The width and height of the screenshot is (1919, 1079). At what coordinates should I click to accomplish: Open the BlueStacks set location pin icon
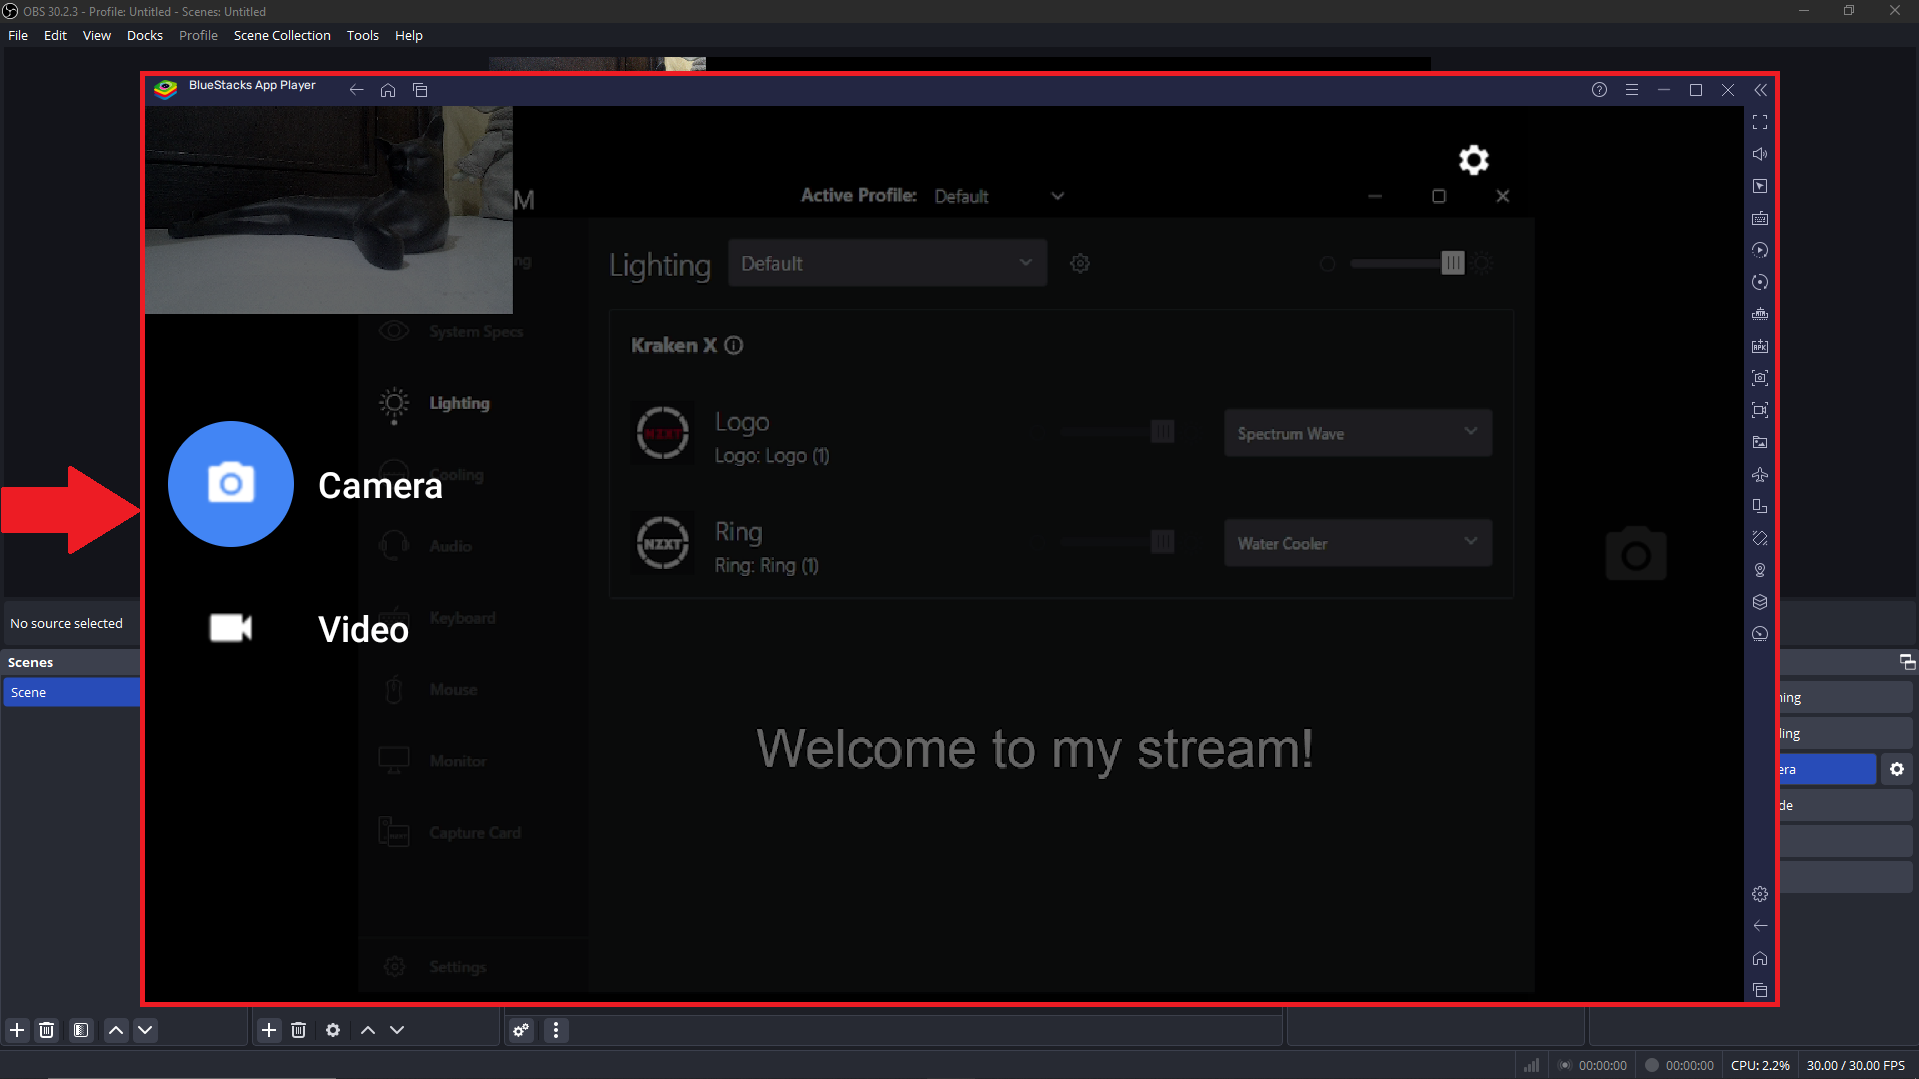(1760, 570)
